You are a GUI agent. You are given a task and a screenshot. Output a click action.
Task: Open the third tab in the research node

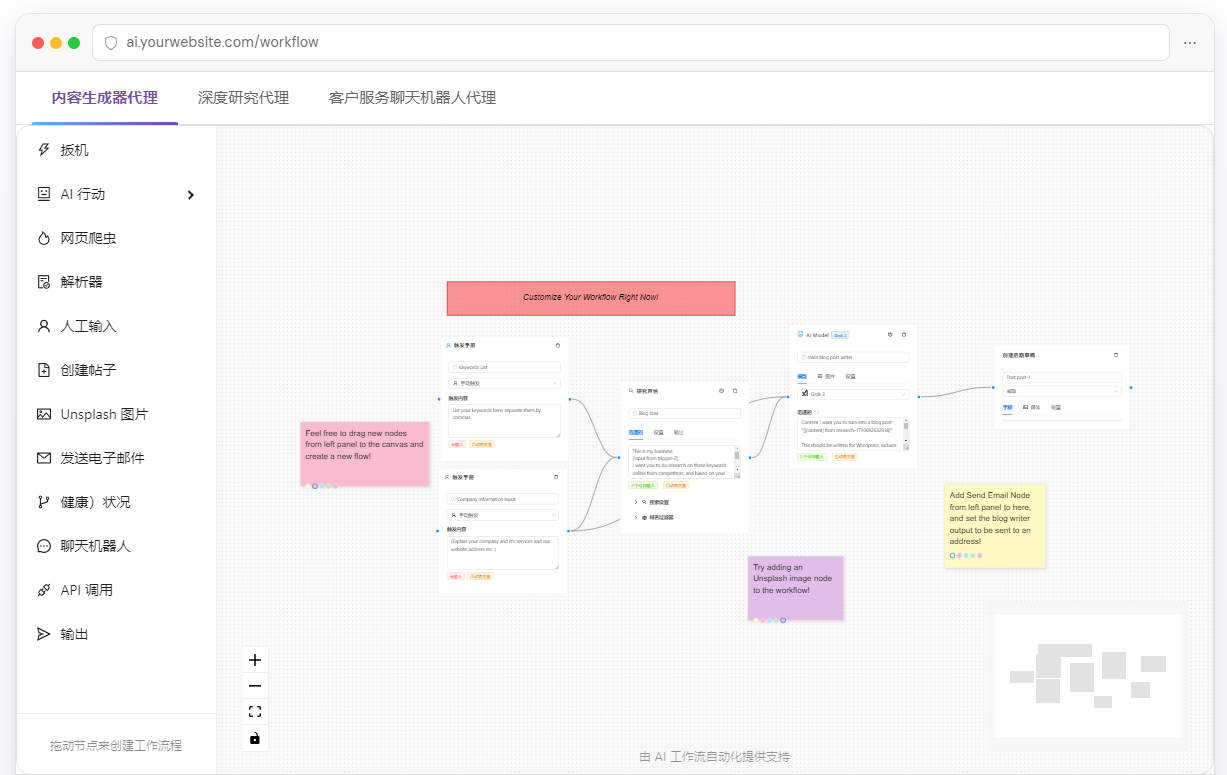point(678,432)
